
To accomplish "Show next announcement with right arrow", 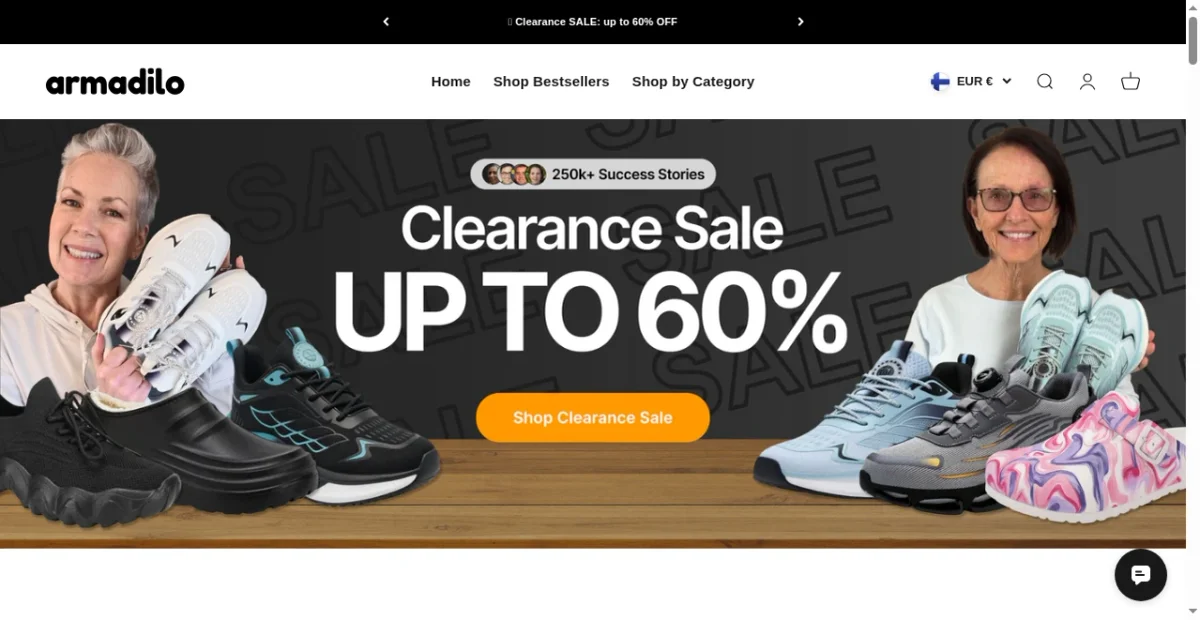I will point(800,22).
